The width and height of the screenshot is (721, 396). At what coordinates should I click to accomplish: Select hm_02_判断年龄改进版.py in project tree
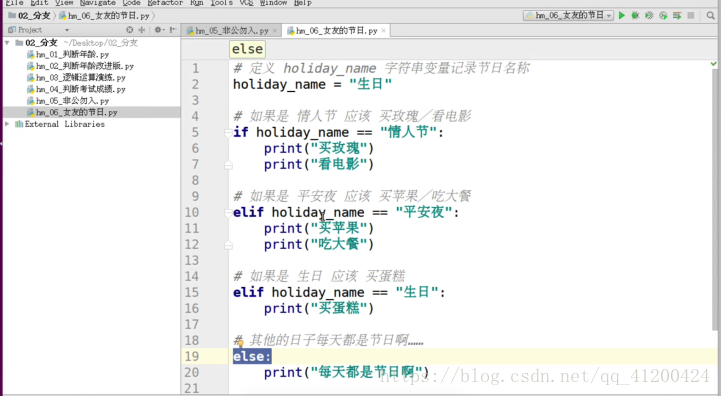[x=80, y=66]
